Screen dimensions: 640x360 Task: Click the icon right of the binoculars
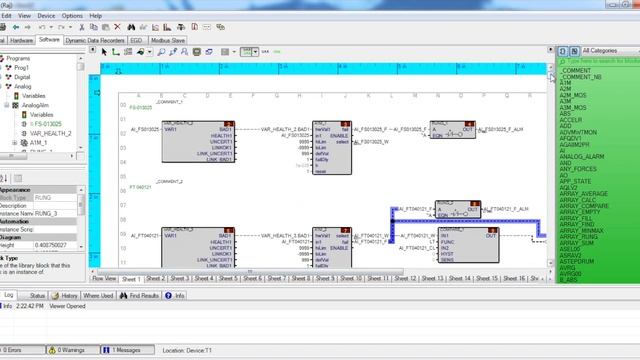pyautogui.click(x=143, y=27)
